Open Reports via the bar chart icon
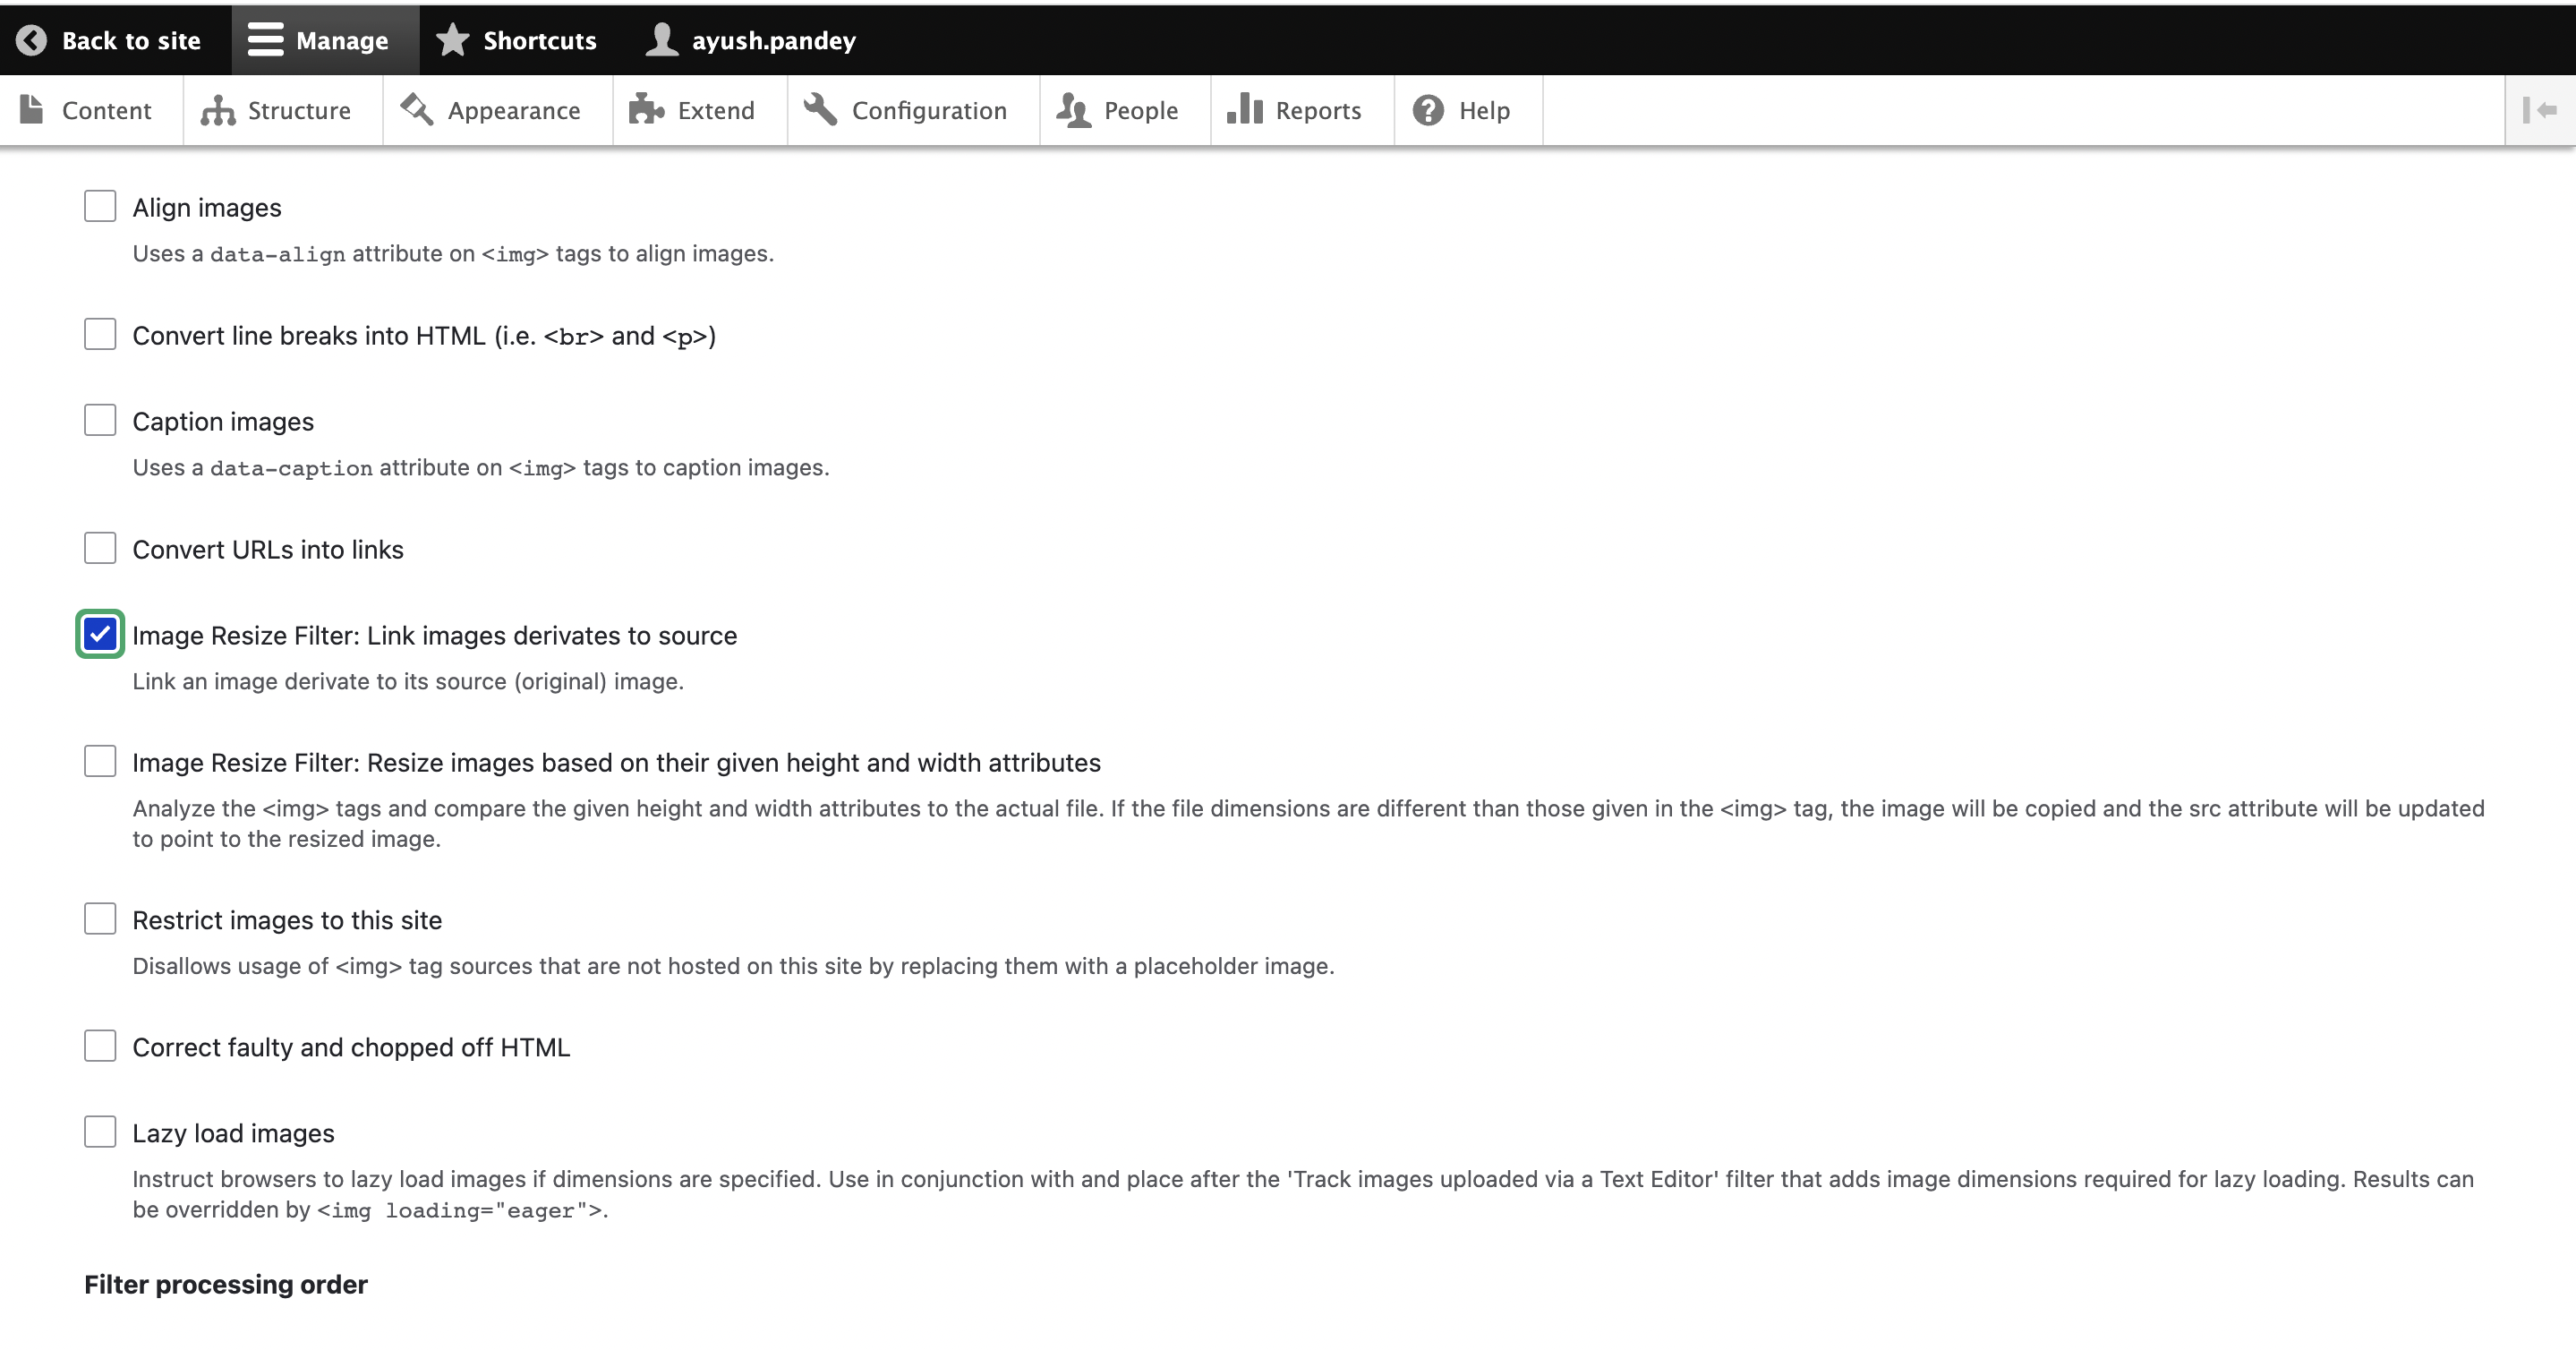 1244,110
